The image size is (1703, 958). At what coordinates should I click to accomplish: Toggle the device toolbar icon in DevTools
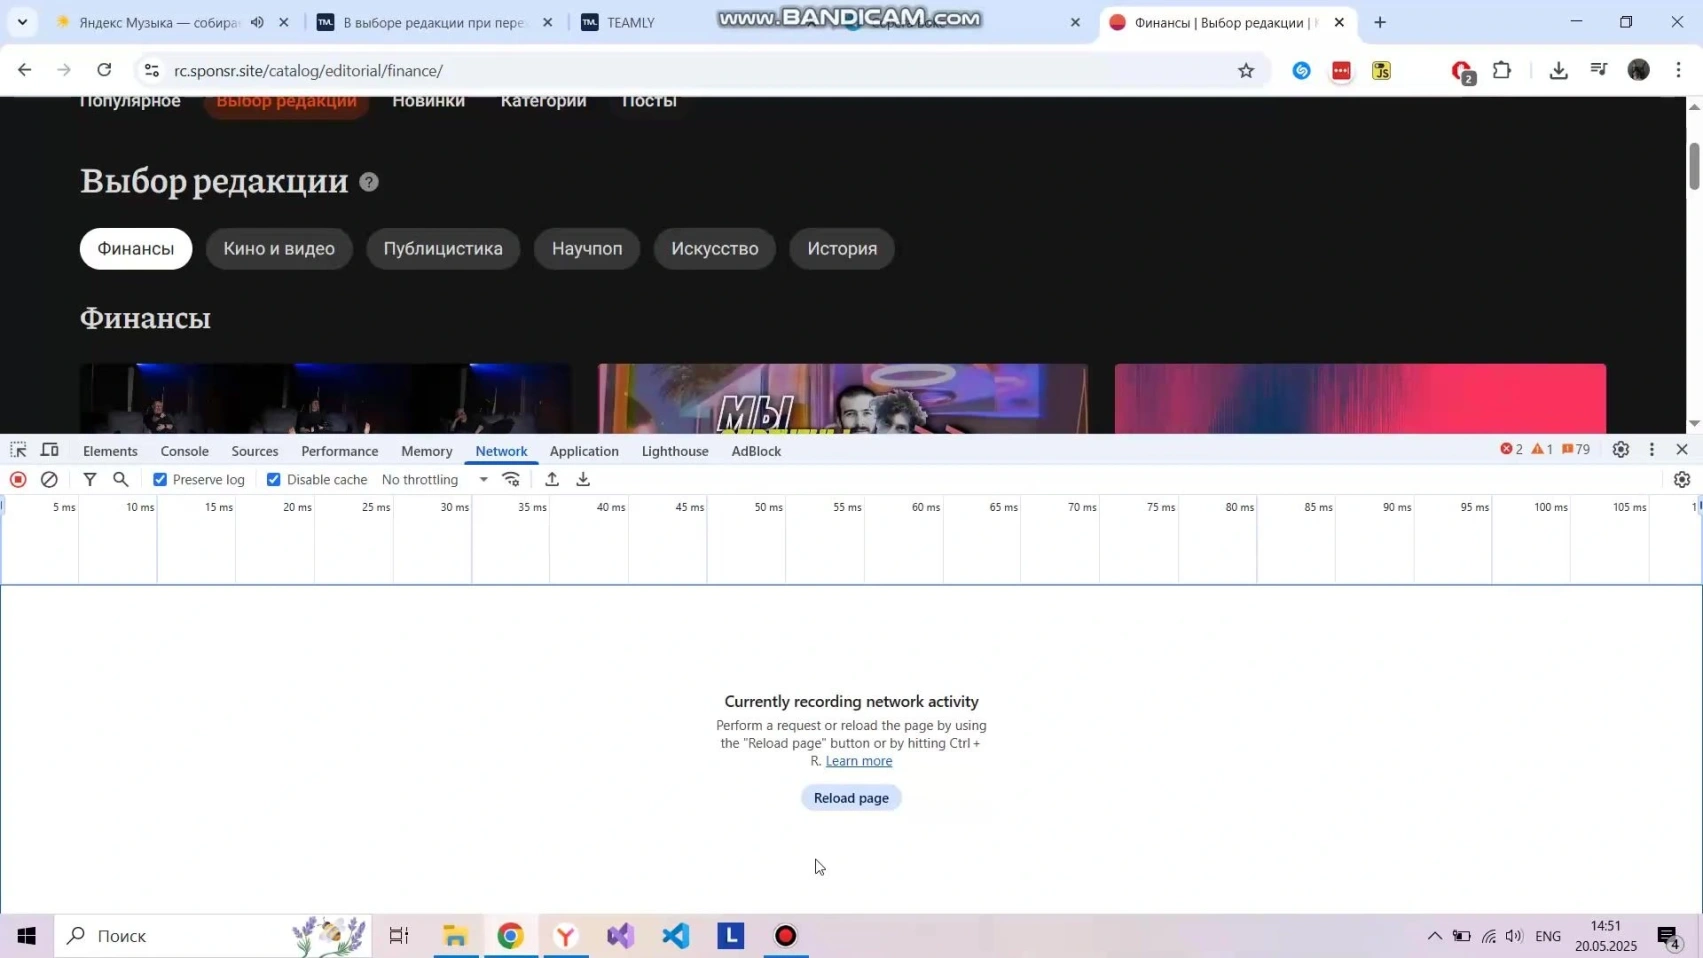(x=49, y=450)
